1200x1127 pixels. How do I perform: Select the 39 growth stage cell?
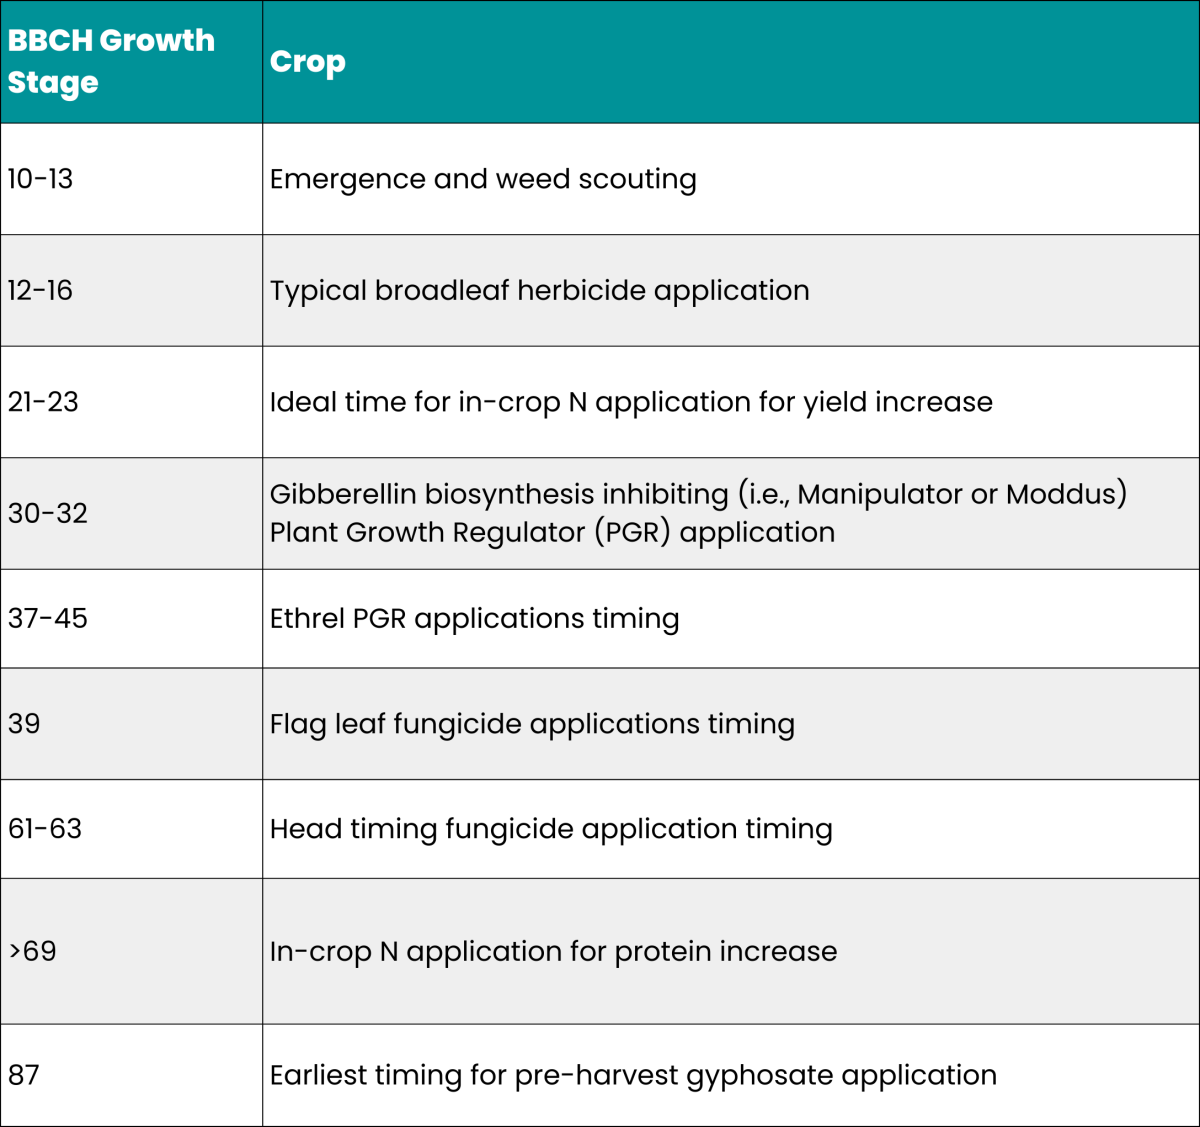131,724
